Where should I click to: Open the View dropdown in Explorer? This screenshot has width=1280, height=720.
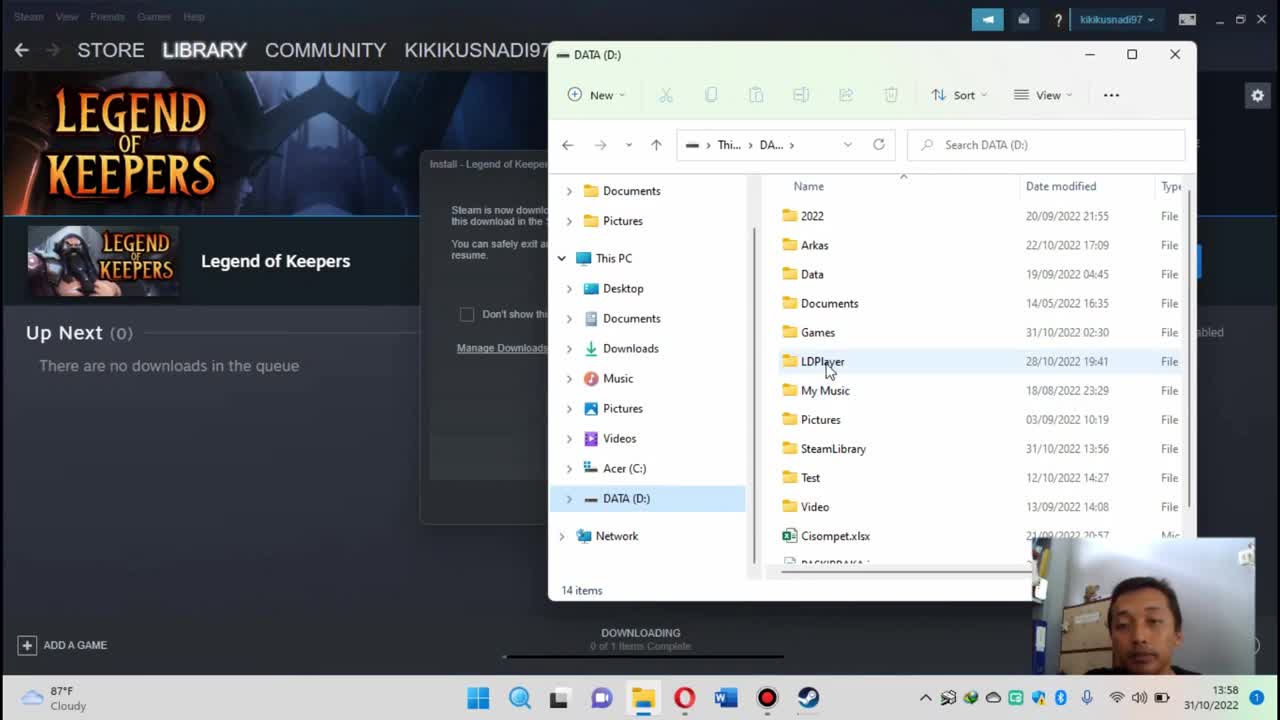[x=1043, y=95]
